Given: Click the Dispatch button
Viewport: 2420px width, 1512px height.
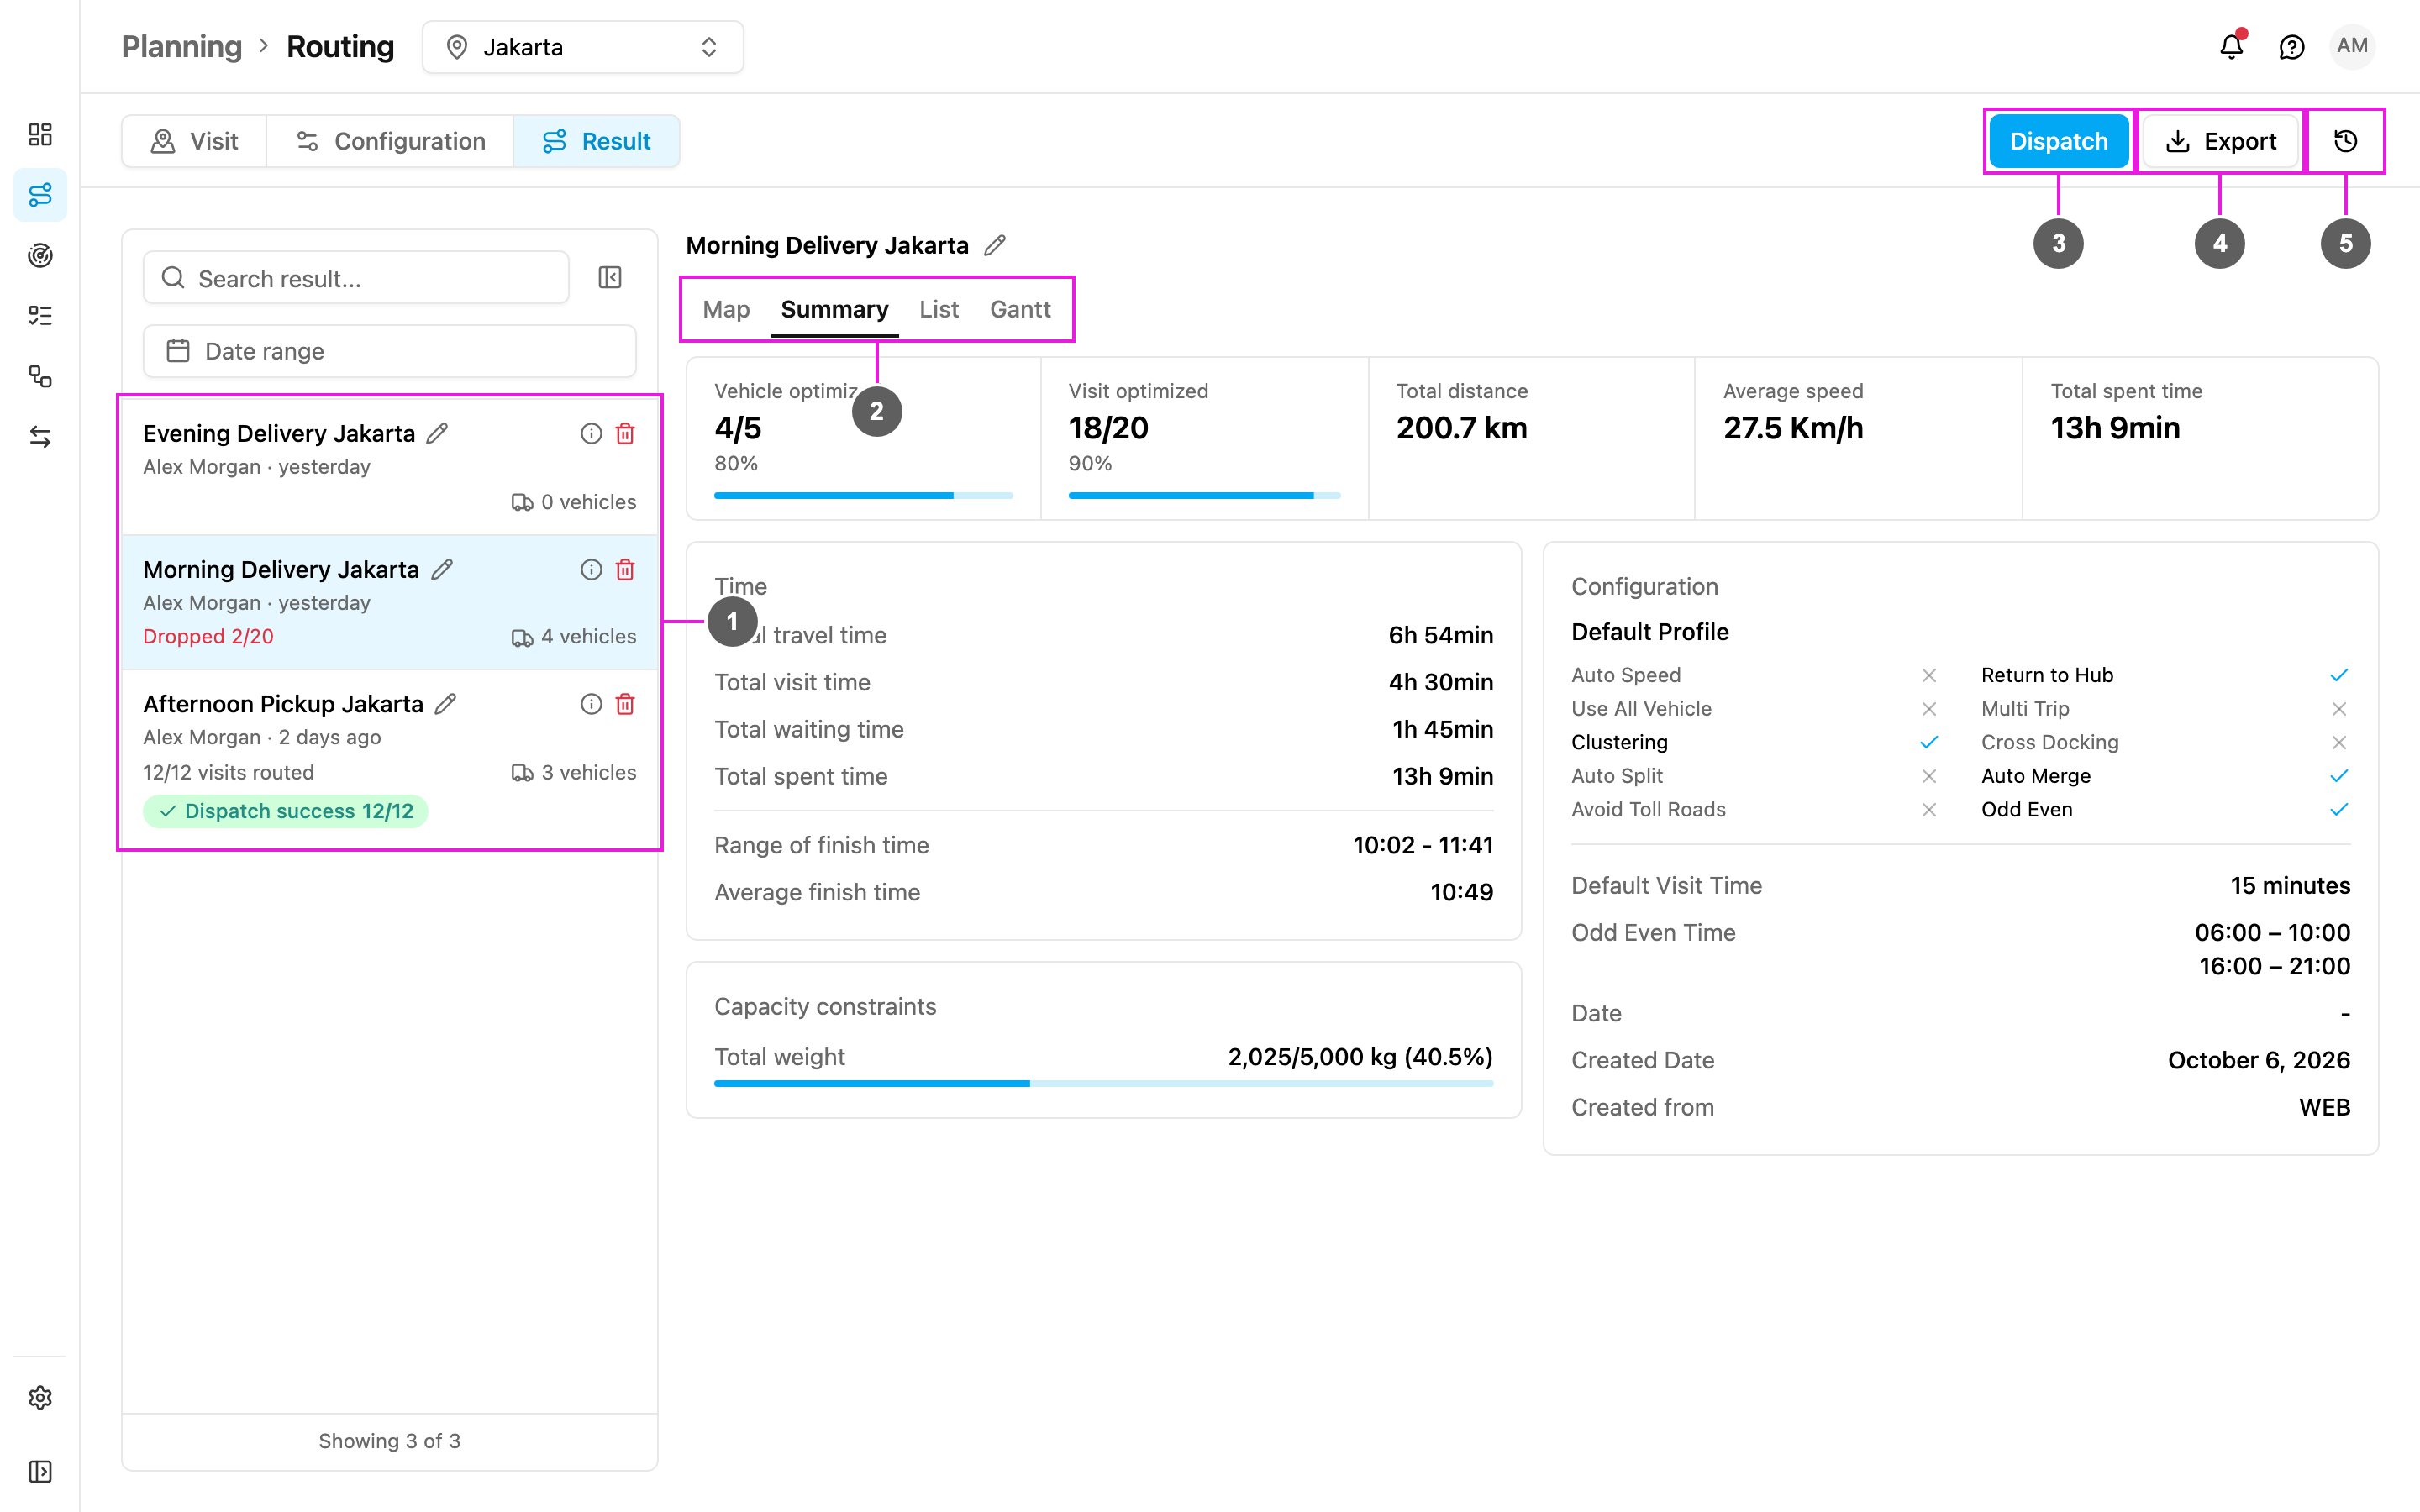Looking at the screenshot, I should 2058,141.
